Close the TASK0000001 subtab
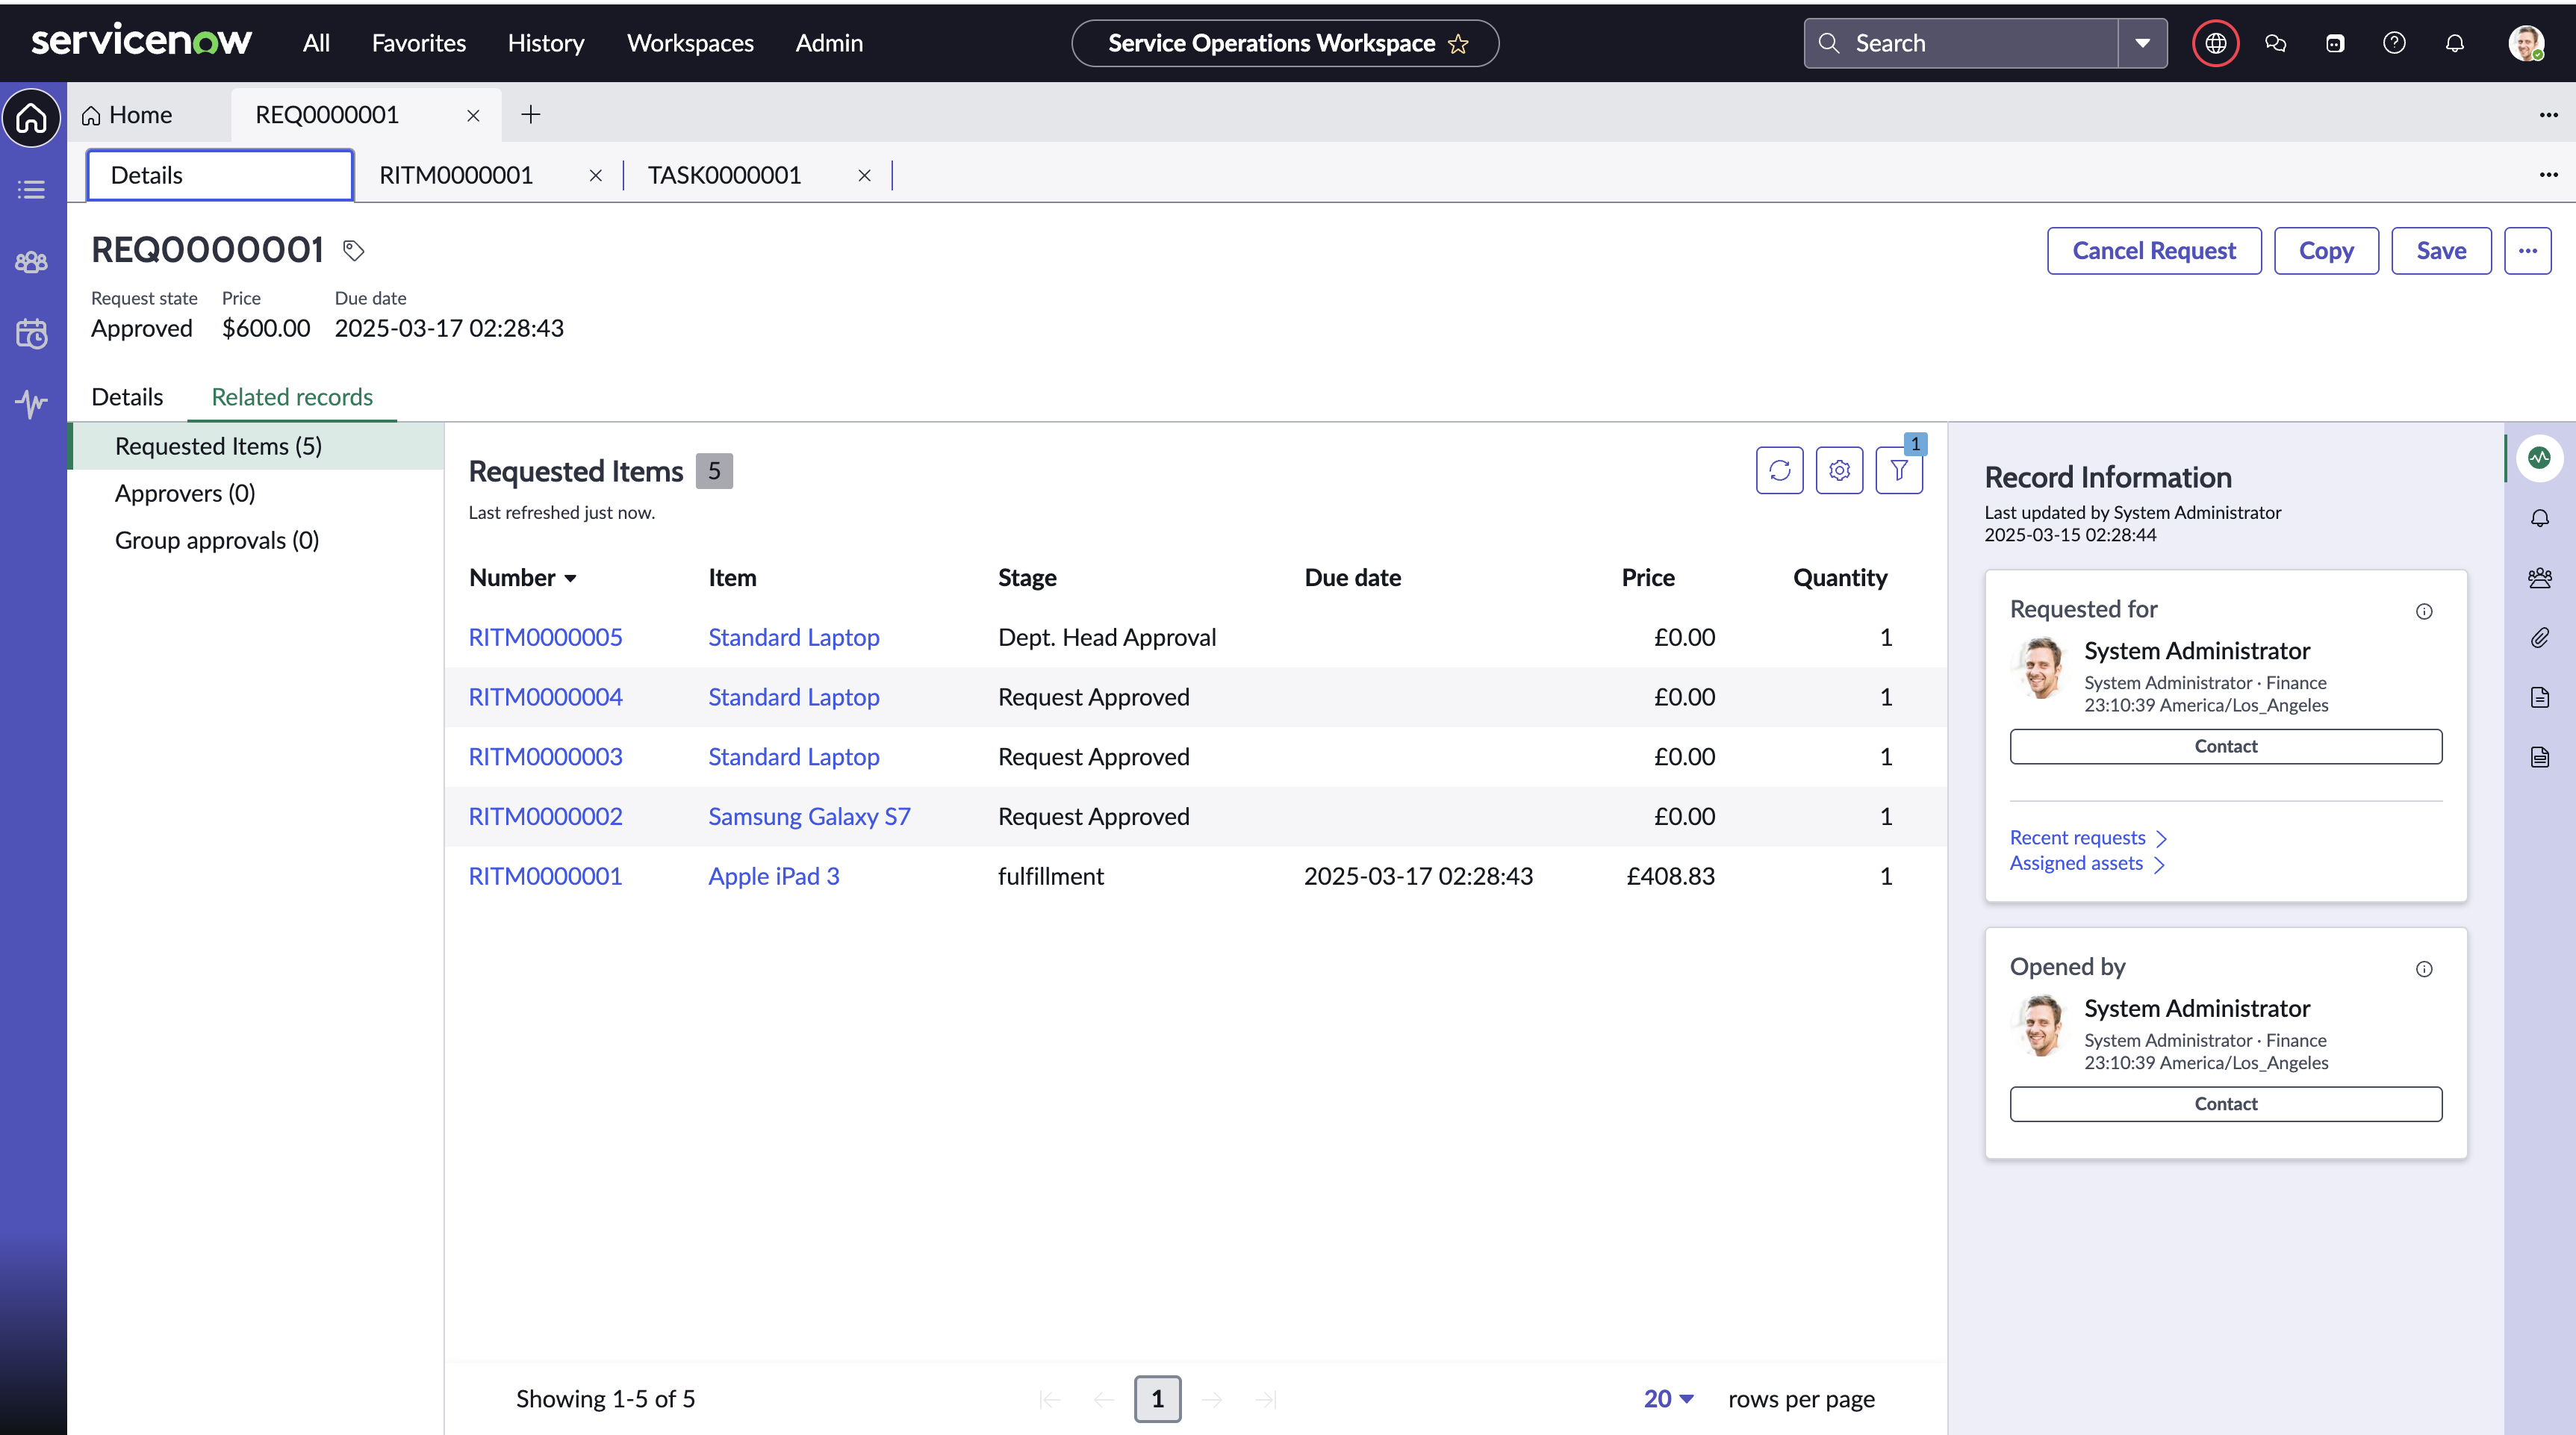This screenshot has height=1435, width=2576. click(x=864, y=176)
